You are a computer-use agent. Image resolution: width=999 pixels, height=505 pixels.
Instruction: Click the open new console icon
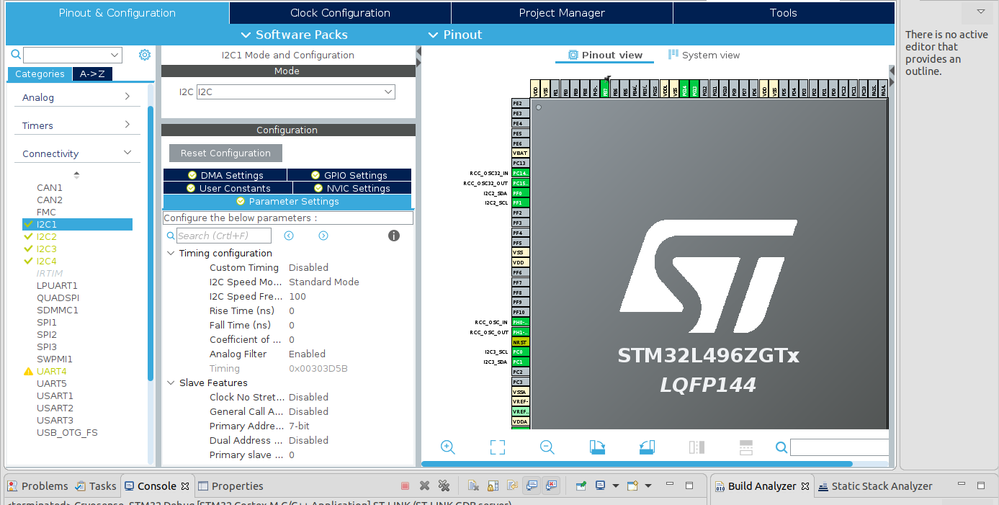coord(632,486)
